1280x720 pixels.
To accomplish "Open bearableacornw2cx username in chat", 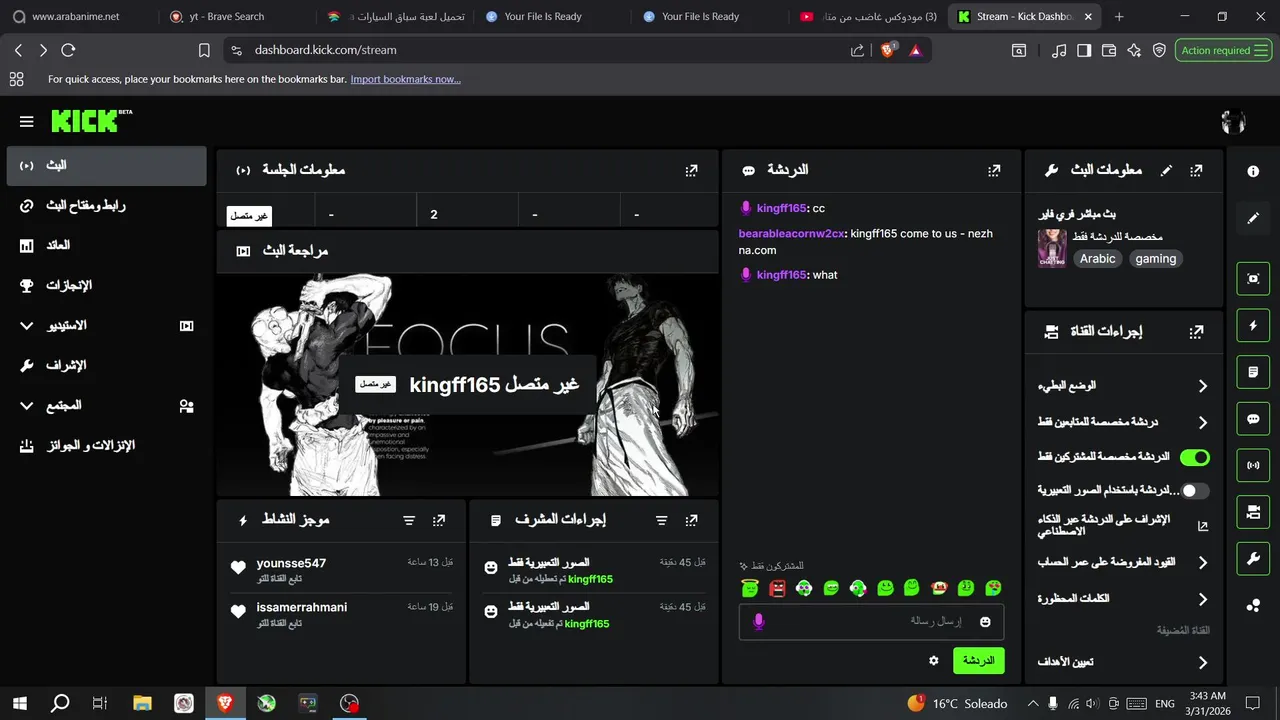I will coord(792,234).
